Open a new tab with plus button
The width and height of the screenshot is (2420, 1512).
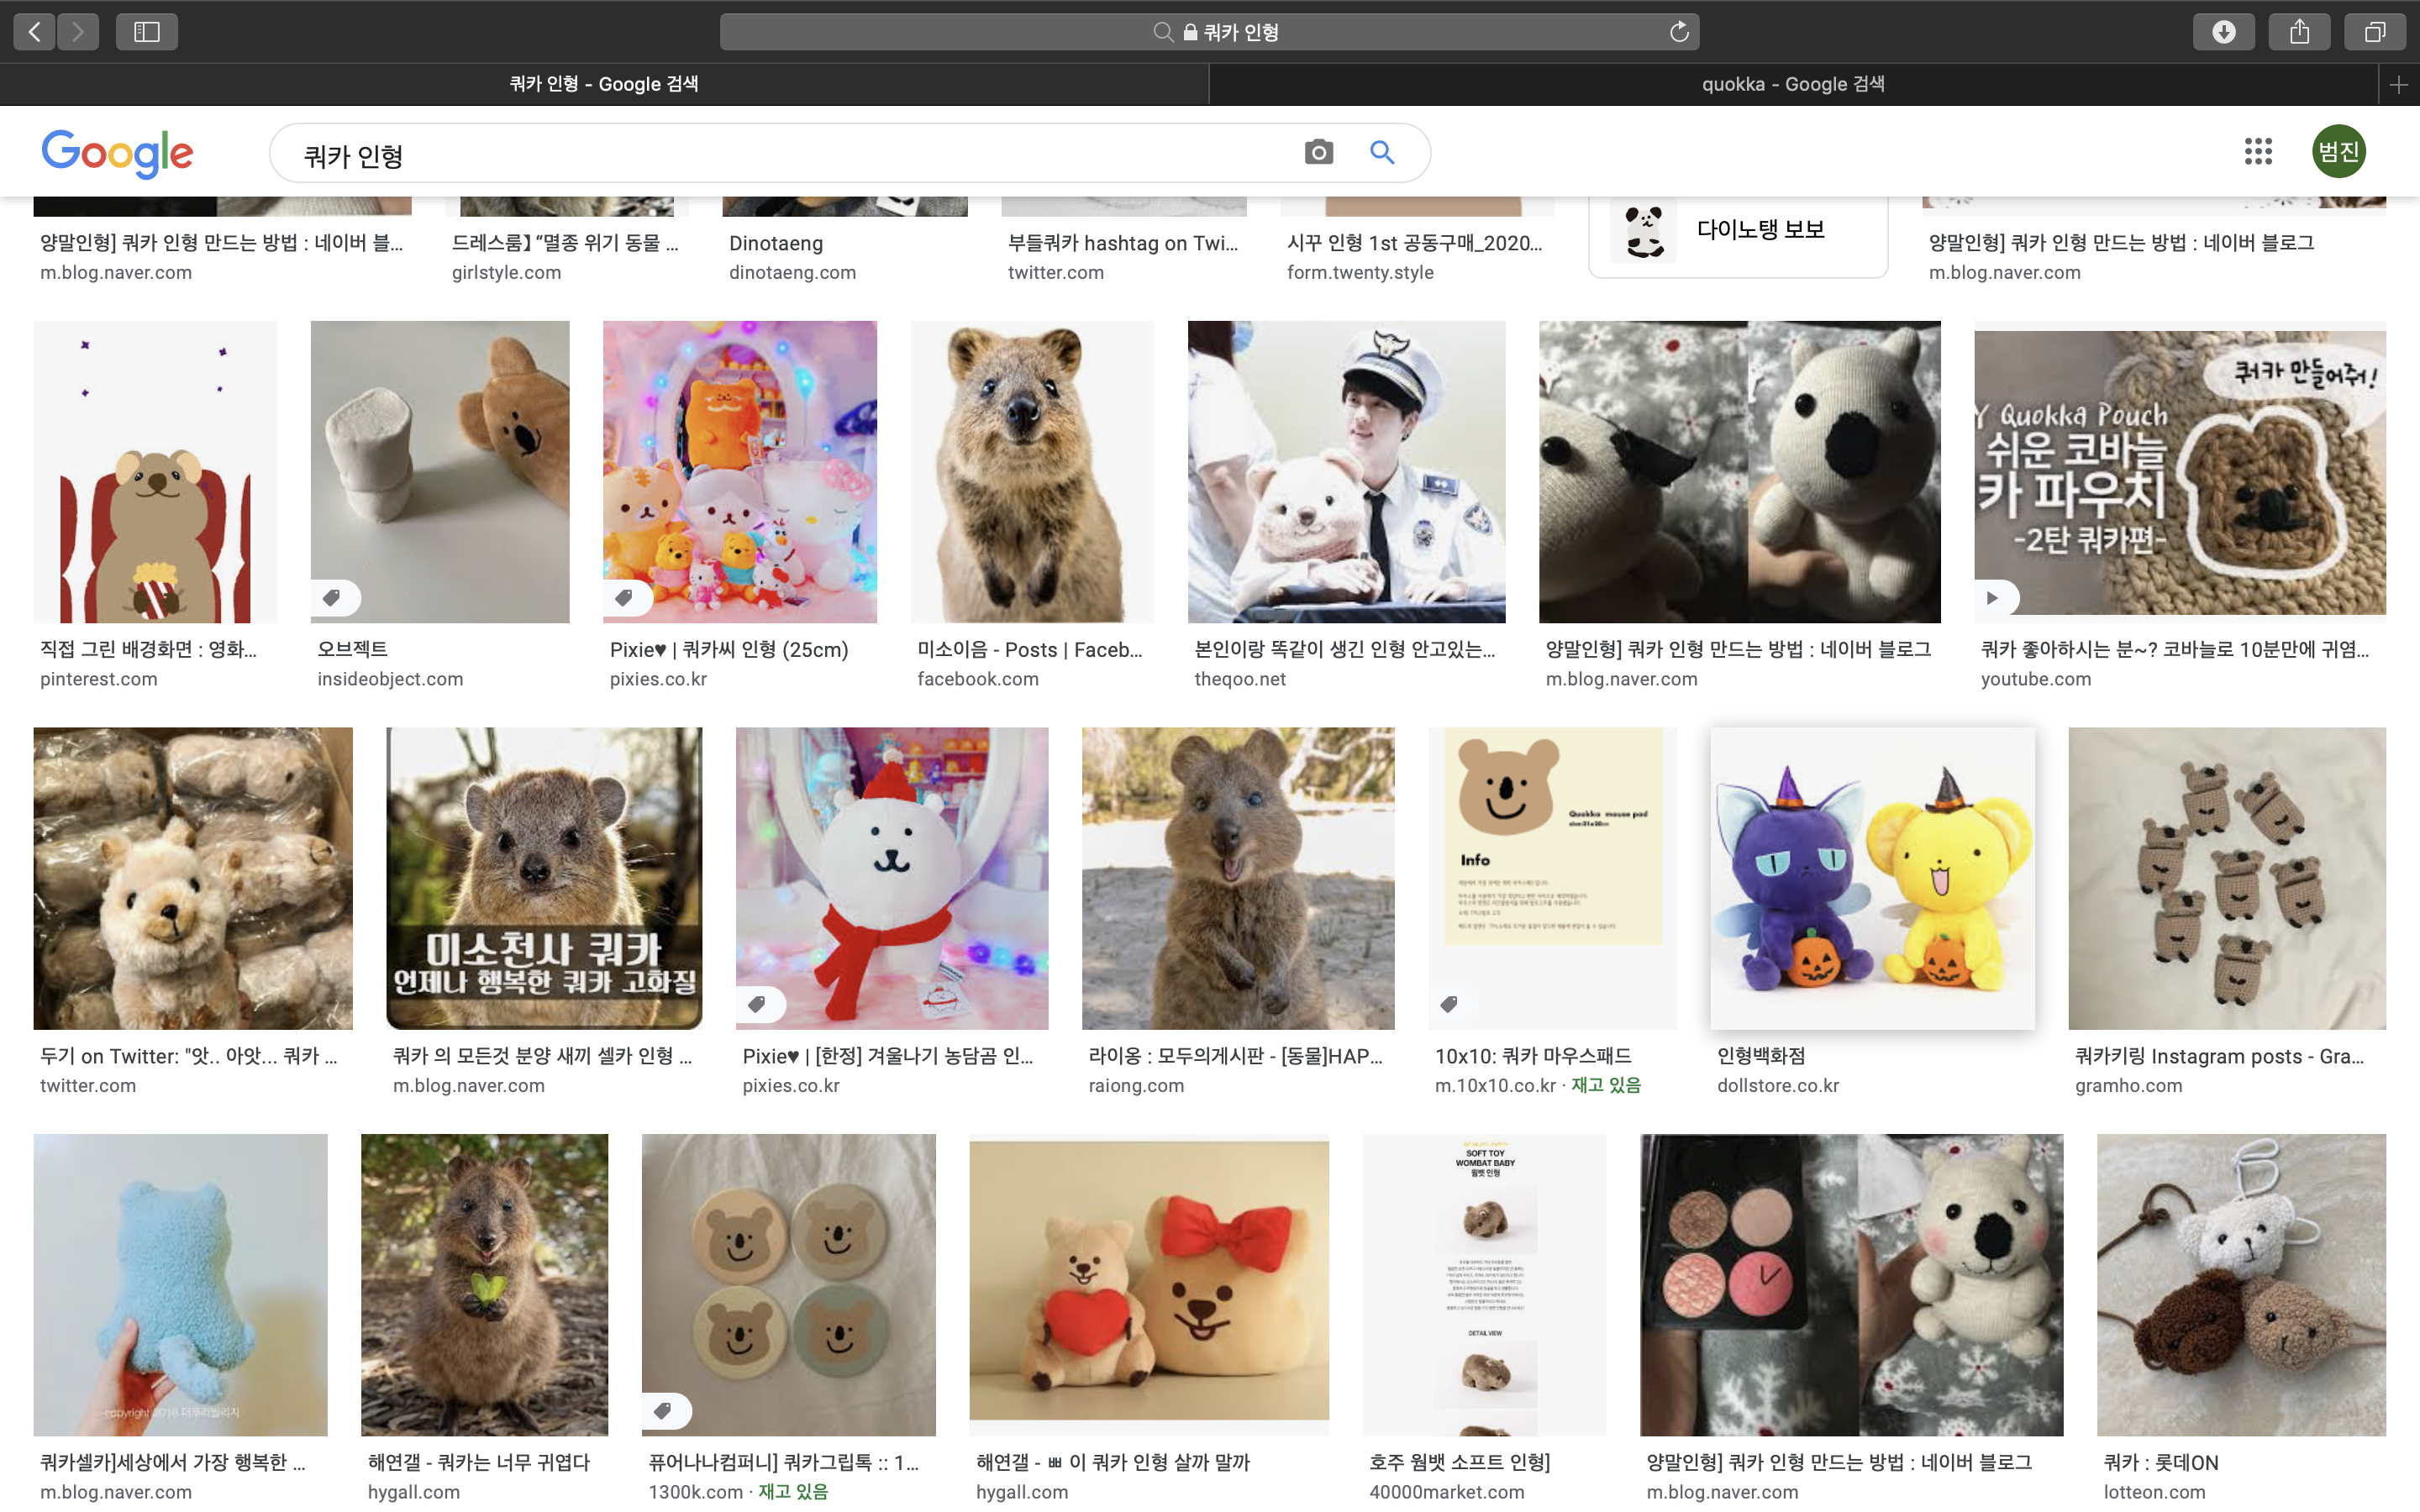click(2398, 85)
